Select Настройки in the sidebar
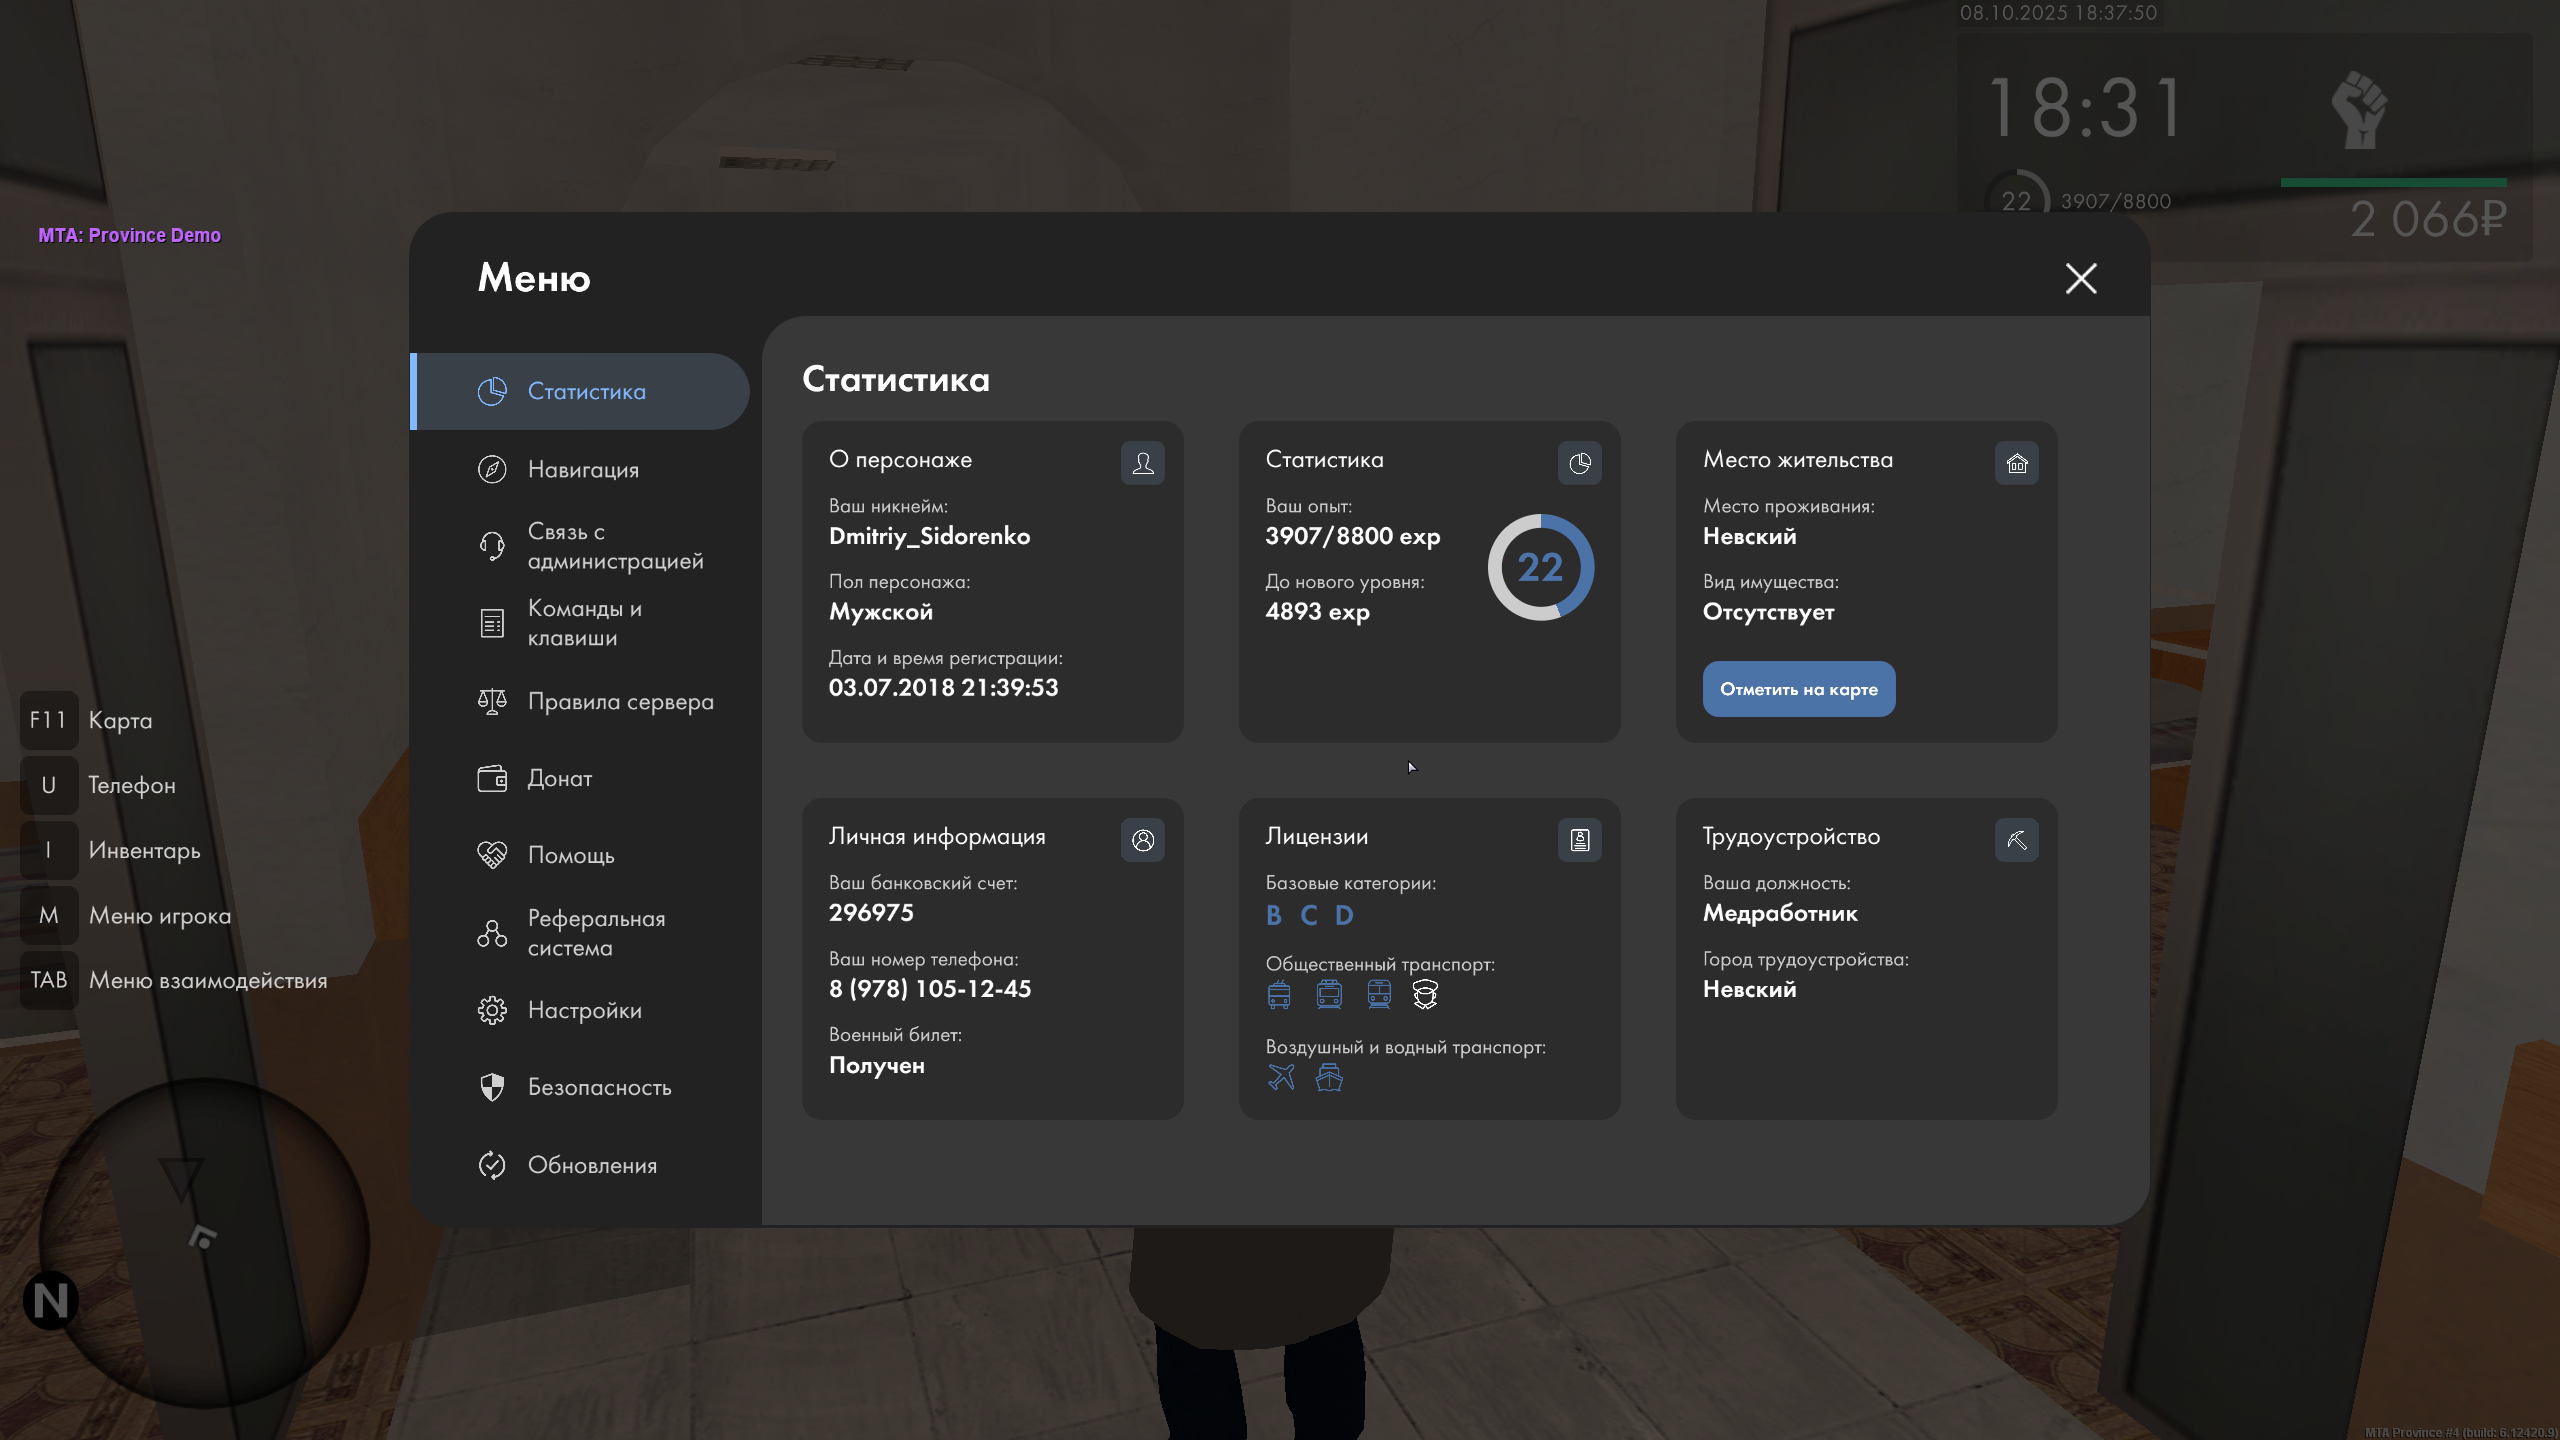This screenshot has width=2560, height=1440. (x=584, y=1010)
